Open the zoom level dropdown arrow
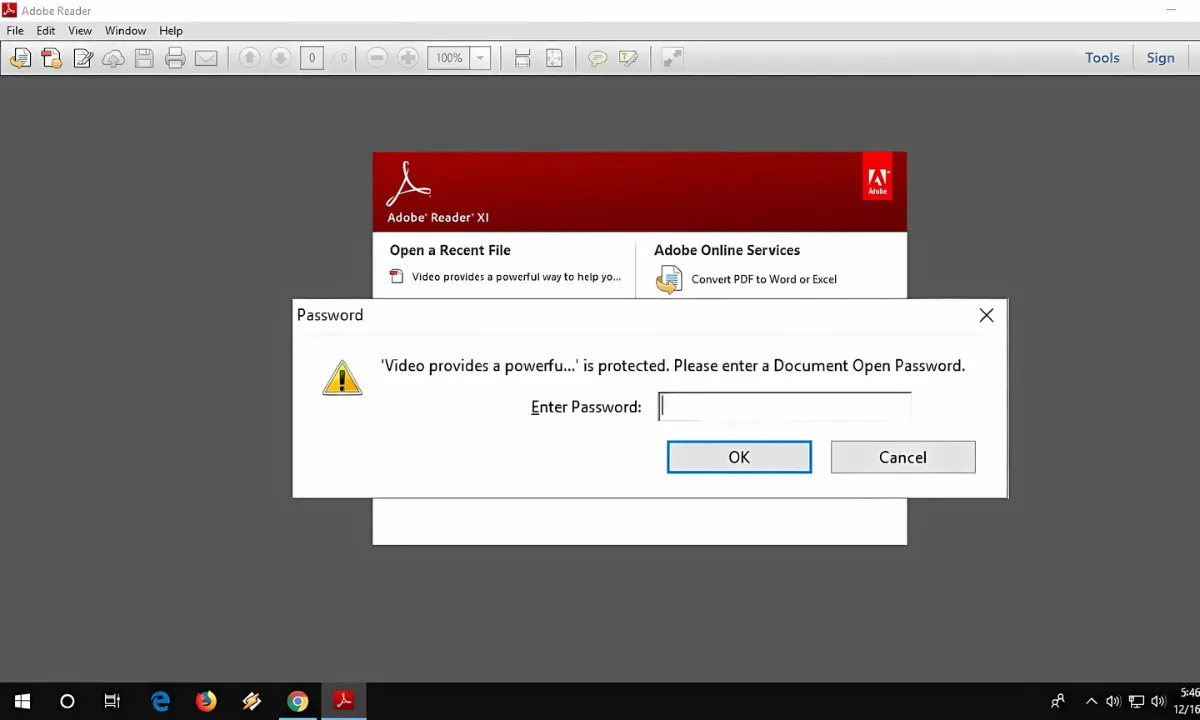The width and height of the screenshot is (1200, 720). click(x=480, y=58)
